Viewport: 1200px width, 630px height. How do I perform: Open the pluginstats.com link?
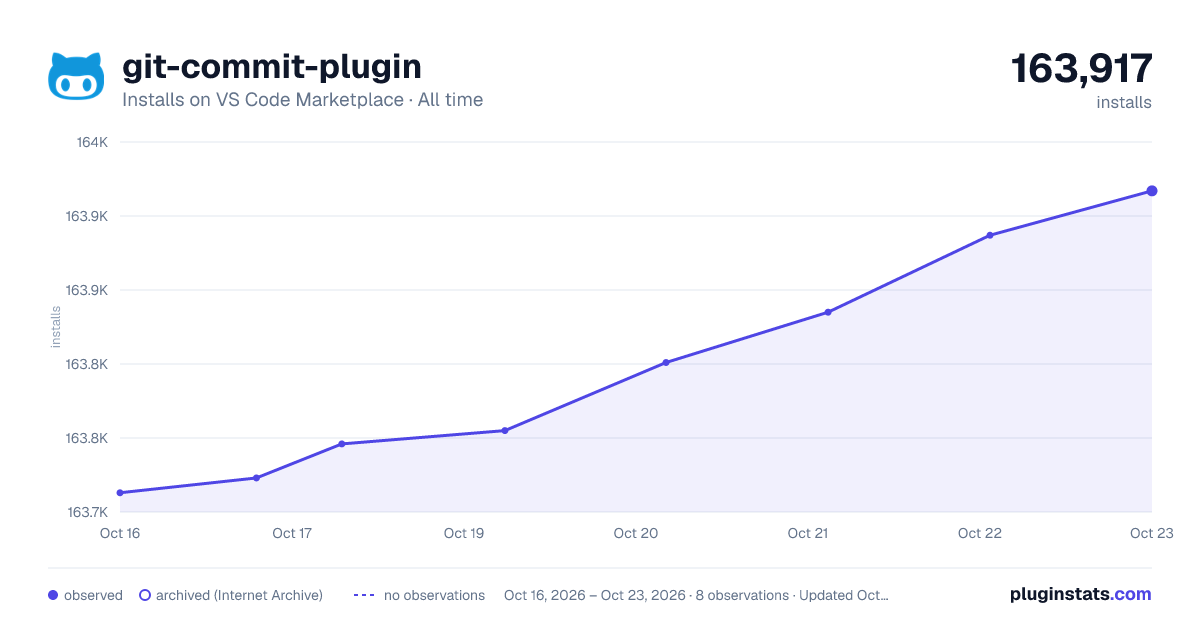pyautogui.click(x=1081, y=594)
